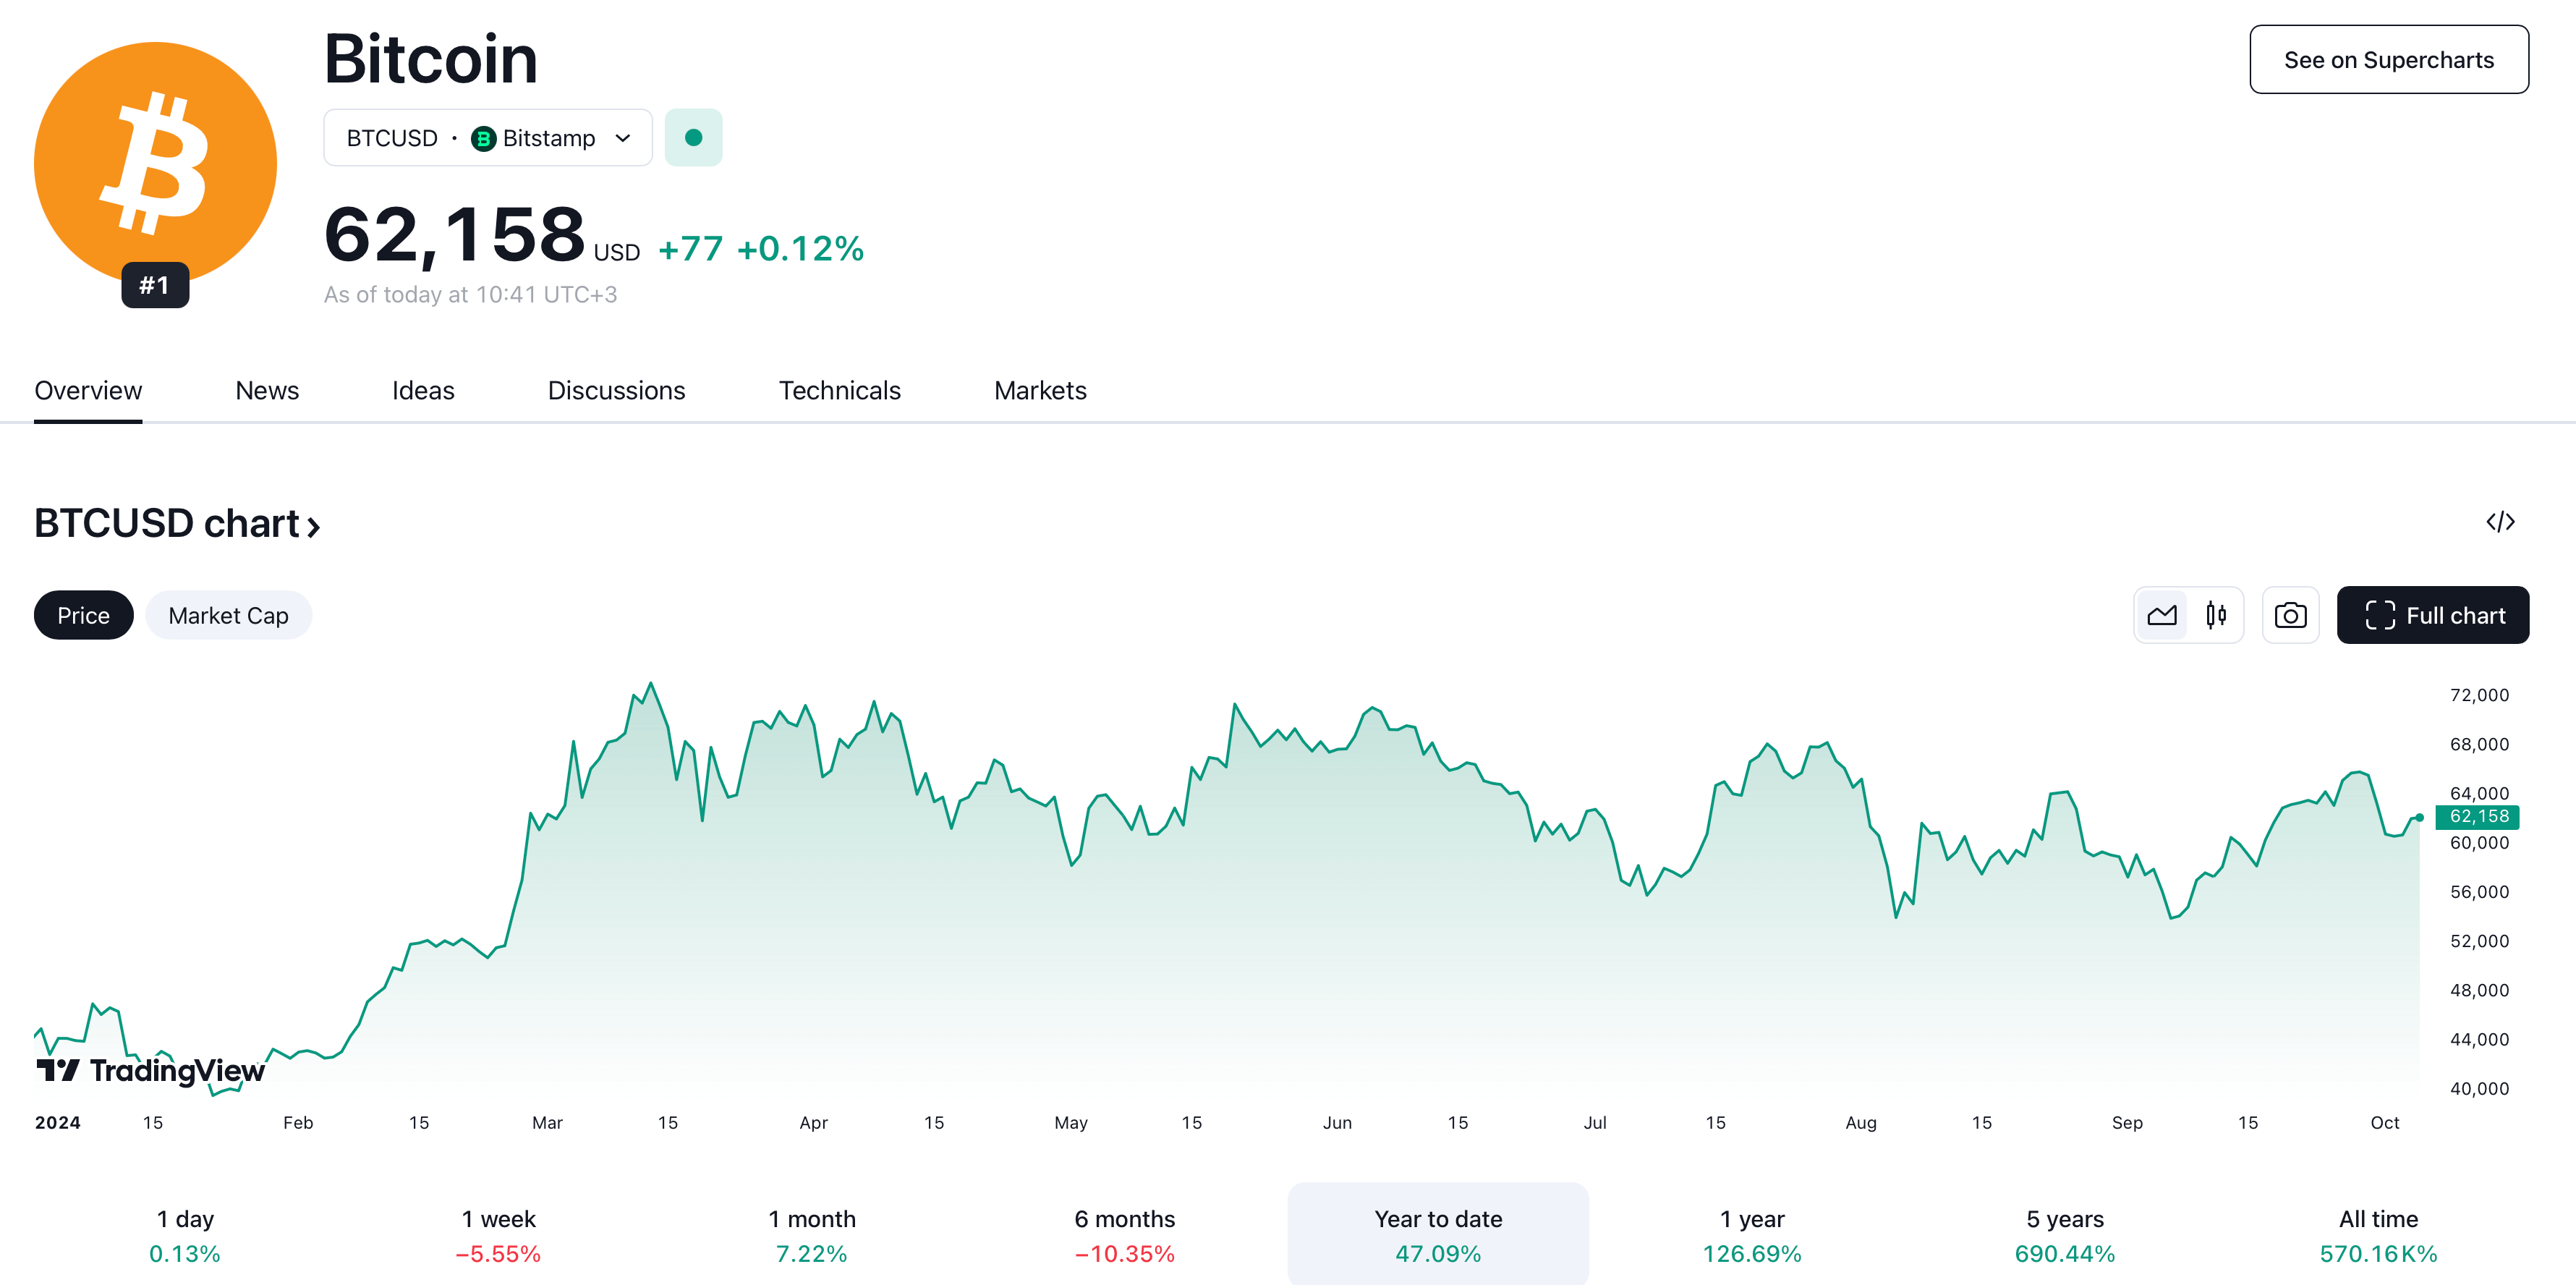
Task: Open the BTCUSD Bitstamp source dropdown
Action: click(x=487, y=138)
